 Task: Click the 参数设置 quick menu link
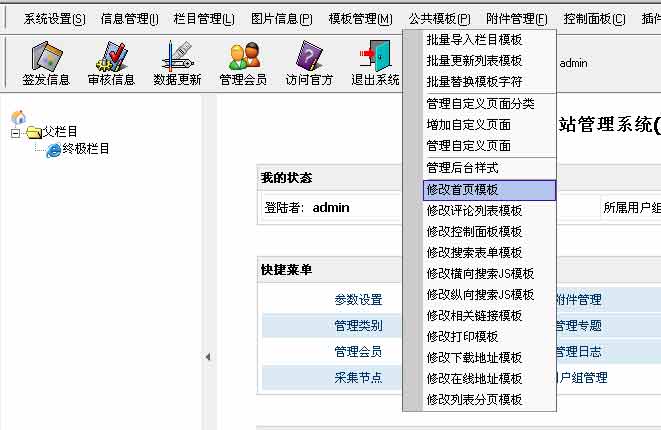tap(358, 299)
